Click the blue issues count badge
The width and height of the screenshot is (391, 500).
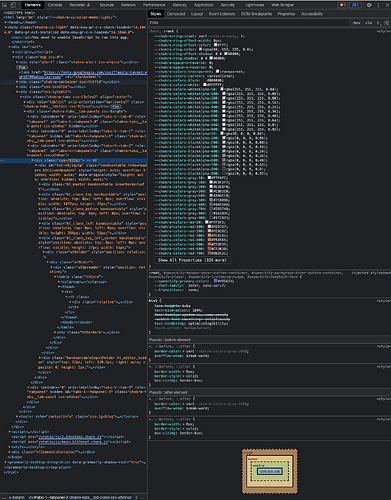coord(355,5)
